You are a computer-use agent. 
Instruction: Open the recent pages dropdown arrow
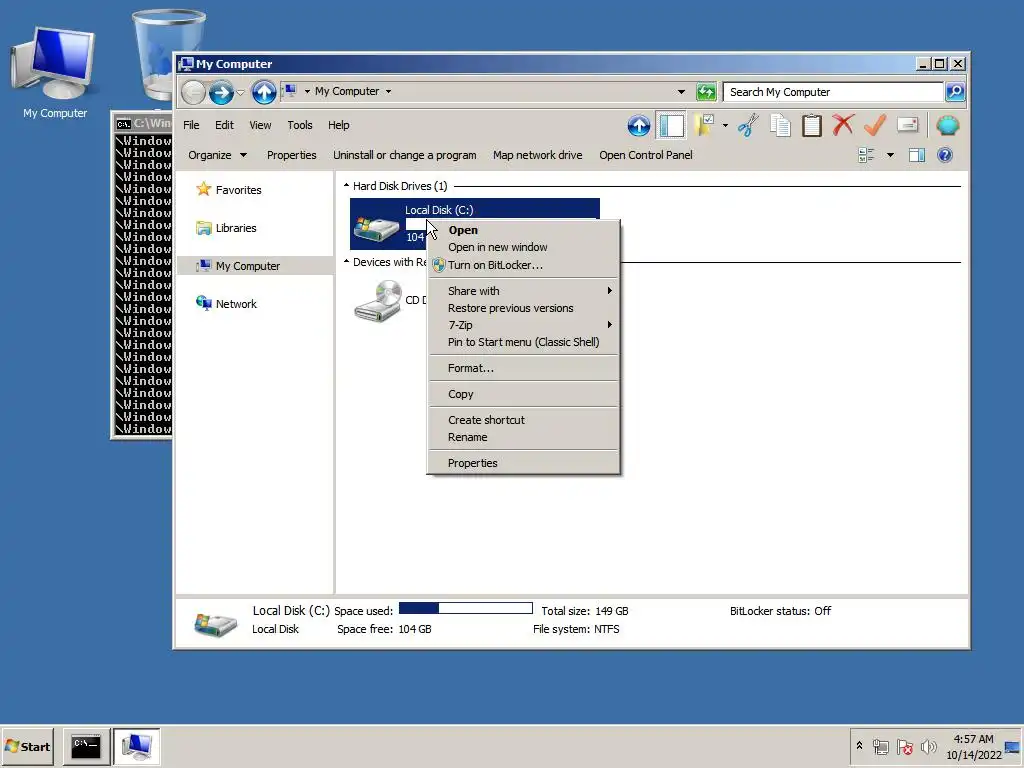tap(240, 92)
